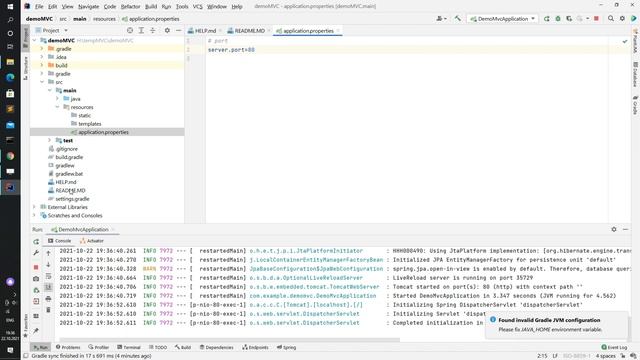Expand all in Project panel
Image resolution: width=640 pixels, height=360 pixels.
click(x=141, y=30)
